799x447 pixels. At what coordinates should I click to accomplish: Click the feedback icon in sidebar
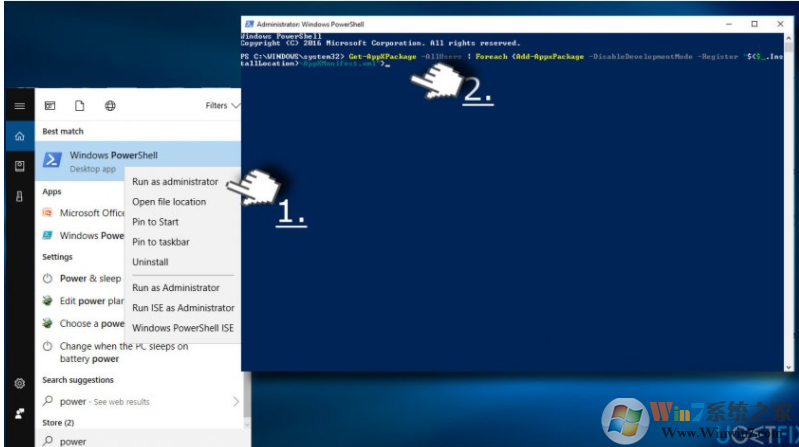click(19, 411)
